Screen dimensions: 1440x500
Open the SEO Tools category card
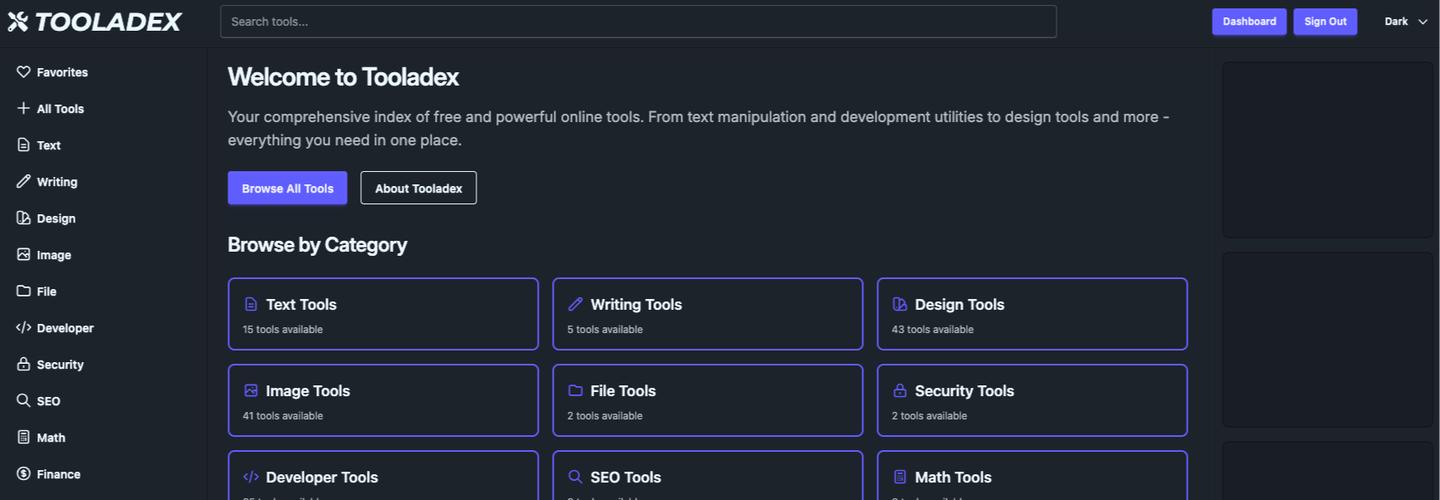pyautogui.click(x=708, y=476)
